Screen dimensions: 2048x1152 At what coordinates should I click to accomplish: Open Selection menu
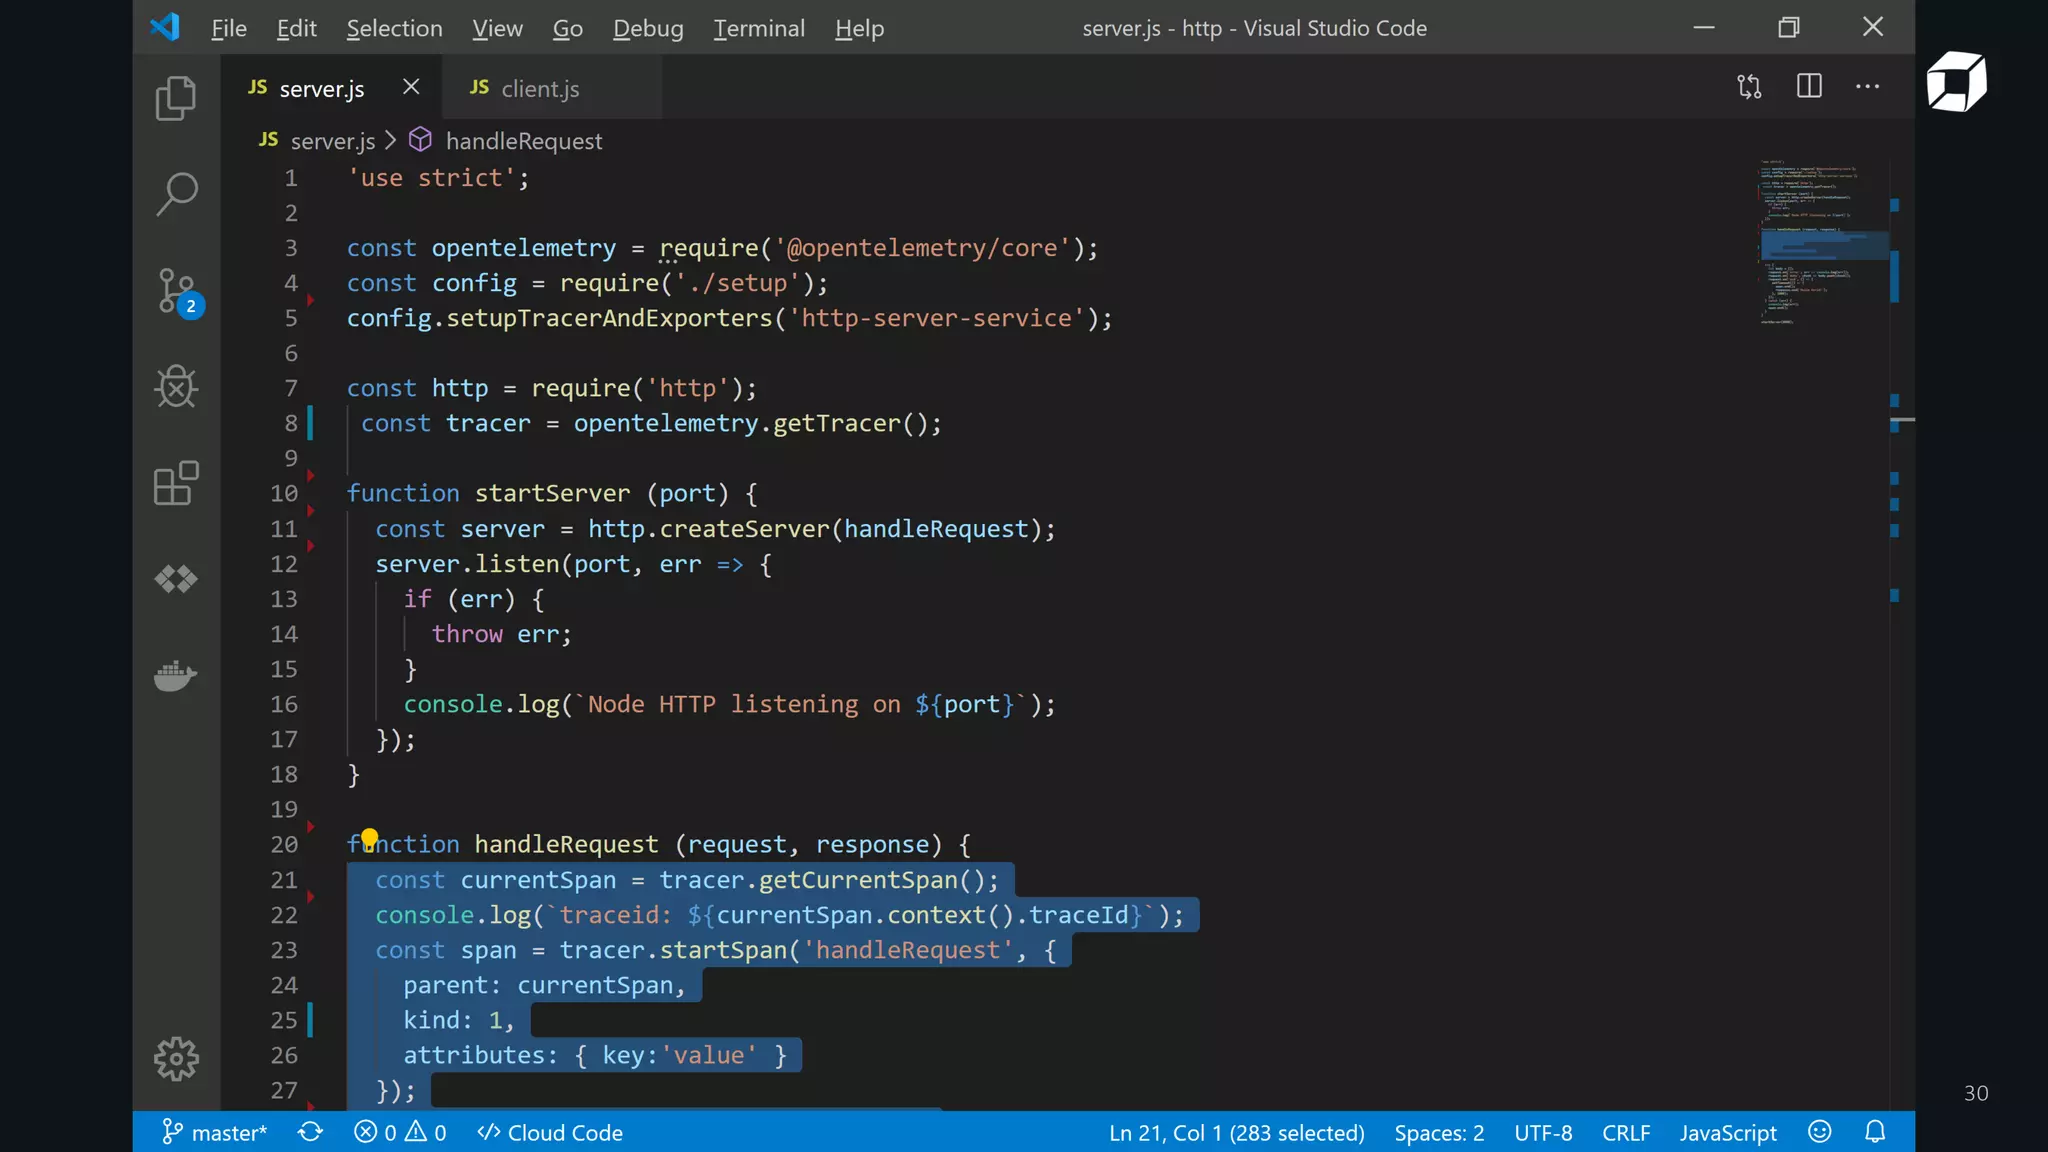pyautogui.click(x=394, y=28)
